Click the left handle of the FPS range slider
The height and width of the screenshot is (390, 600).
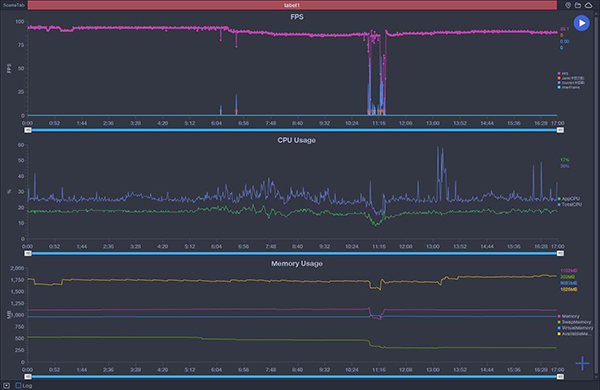pos(28,130)
